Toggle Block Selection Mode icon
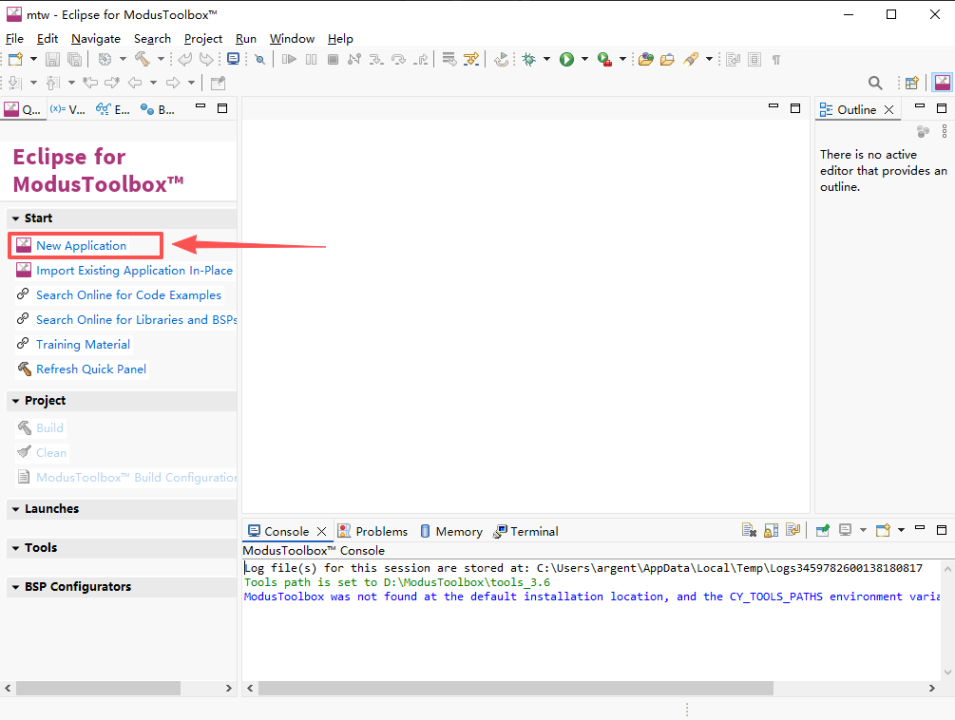 [755, 59]
